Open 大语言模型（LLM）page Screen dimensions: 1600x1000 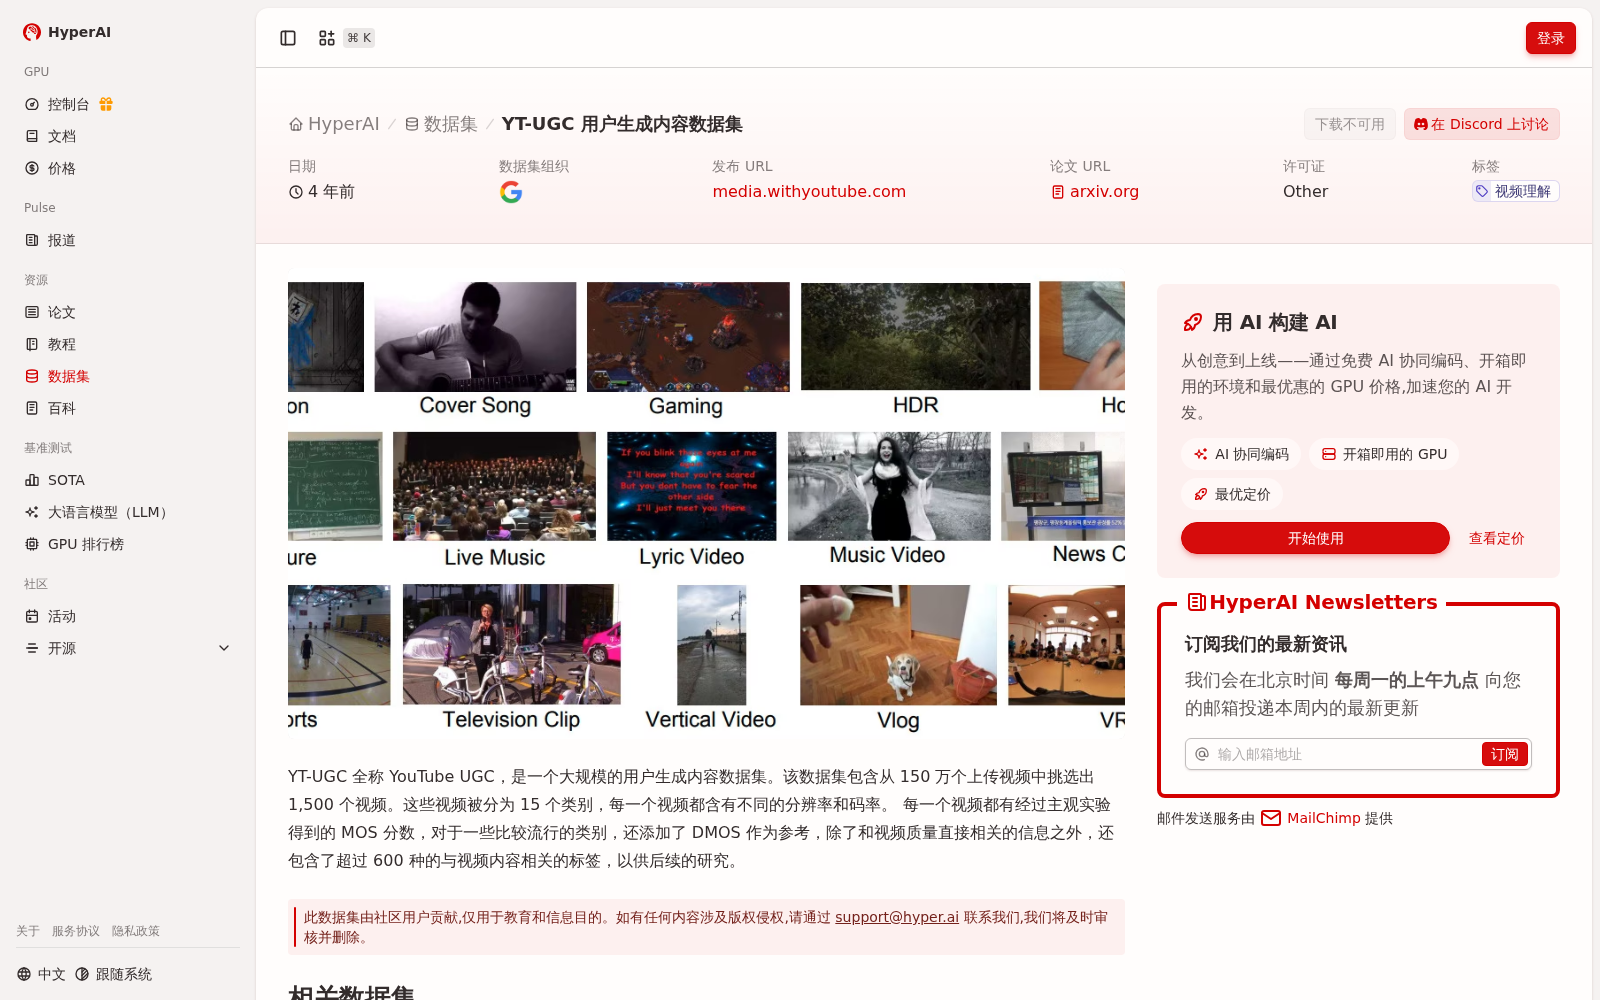coord(110,512)
